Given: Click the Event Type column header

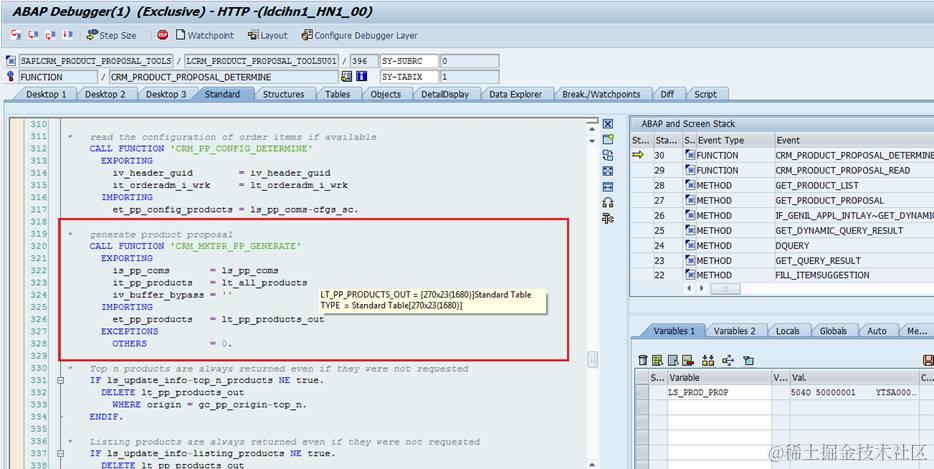Looking at the screenshot, I should (x=734, y=140).
